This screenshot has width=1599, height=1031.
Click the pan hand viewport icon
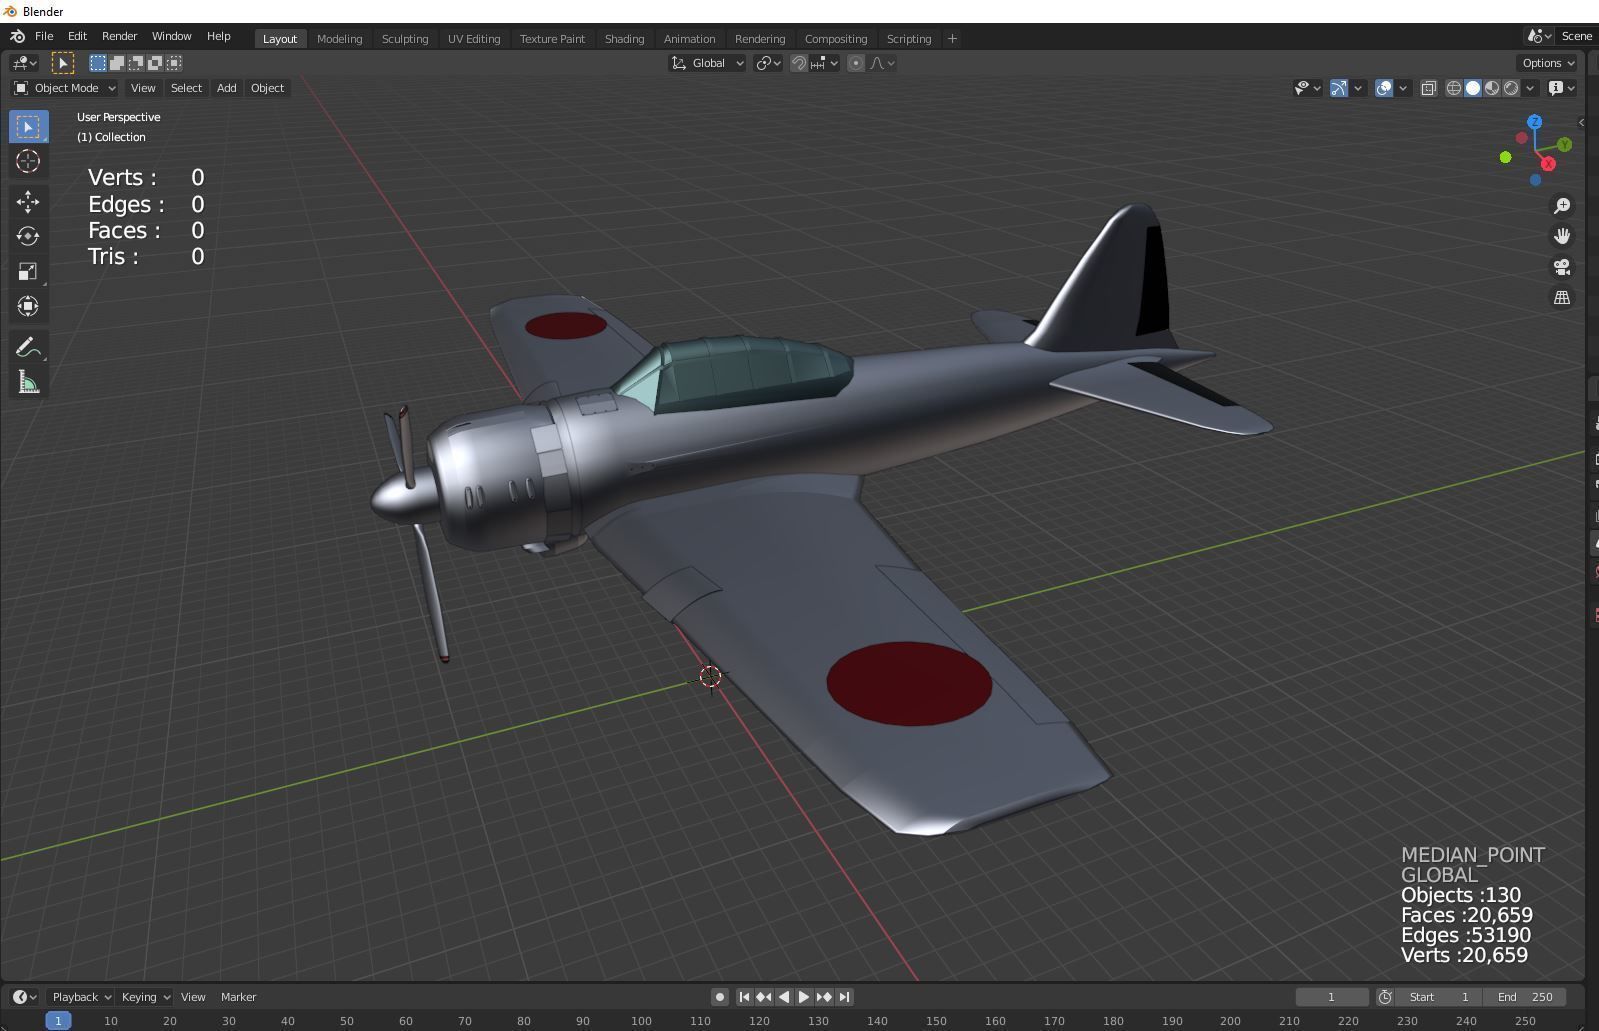click(x=1562, y=236)
